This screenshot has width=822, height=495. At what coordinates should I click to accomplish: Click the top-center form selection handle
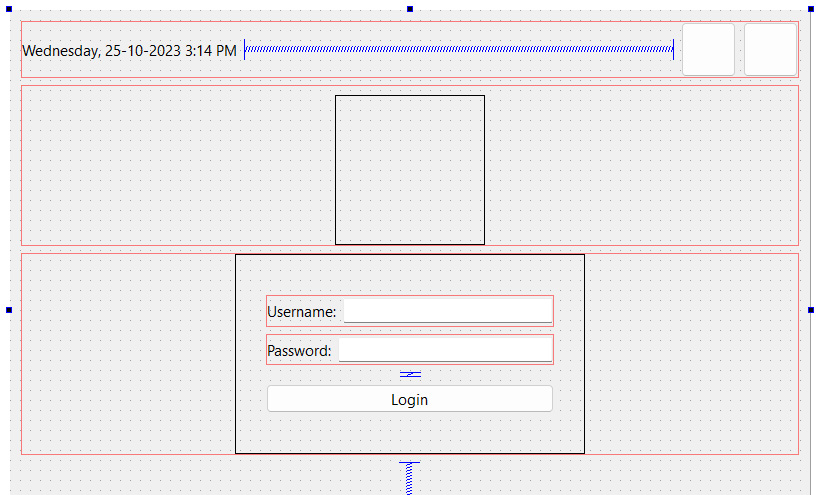pyautogui.click(x=410, y=9)
